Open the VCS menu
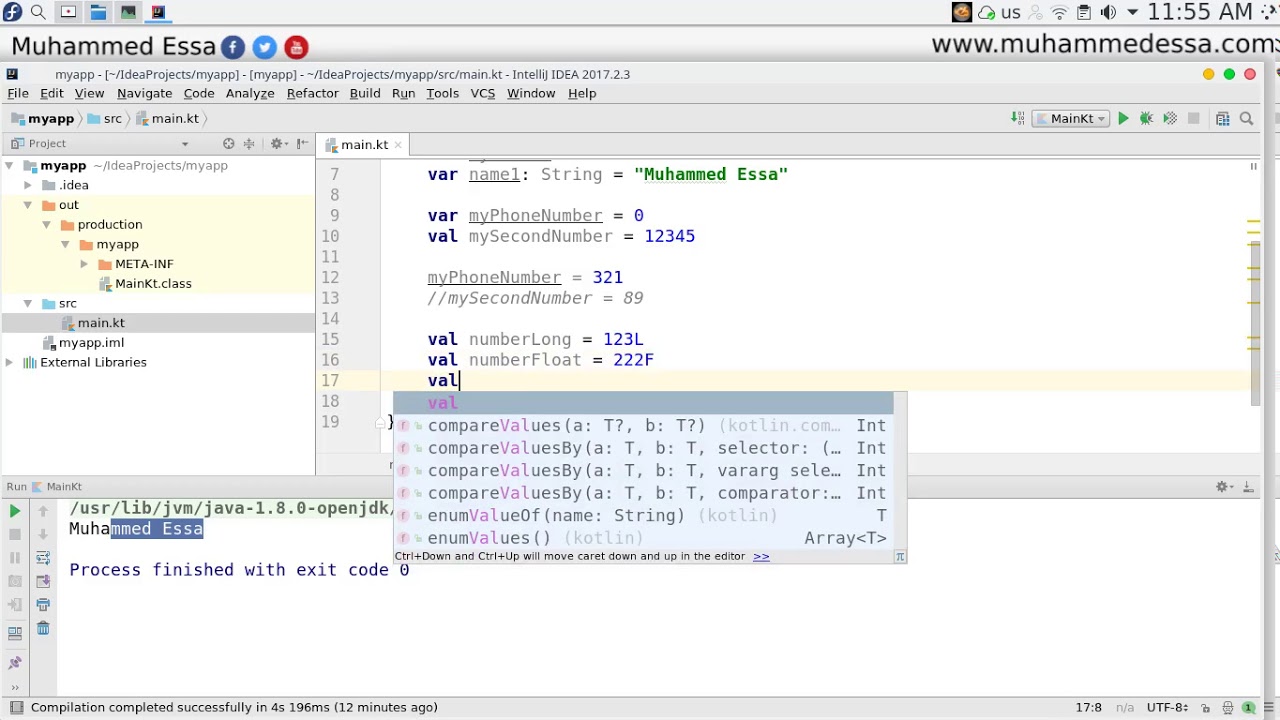The height and width of the screenshot is (720, 1280). tap(482, 93)
